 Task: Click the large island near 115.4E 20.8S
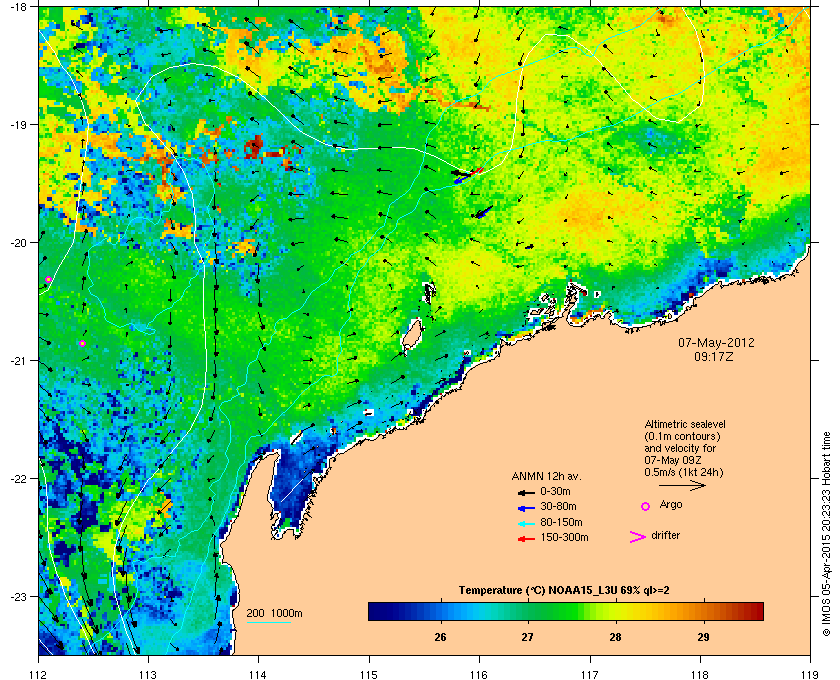pos(412,335)
